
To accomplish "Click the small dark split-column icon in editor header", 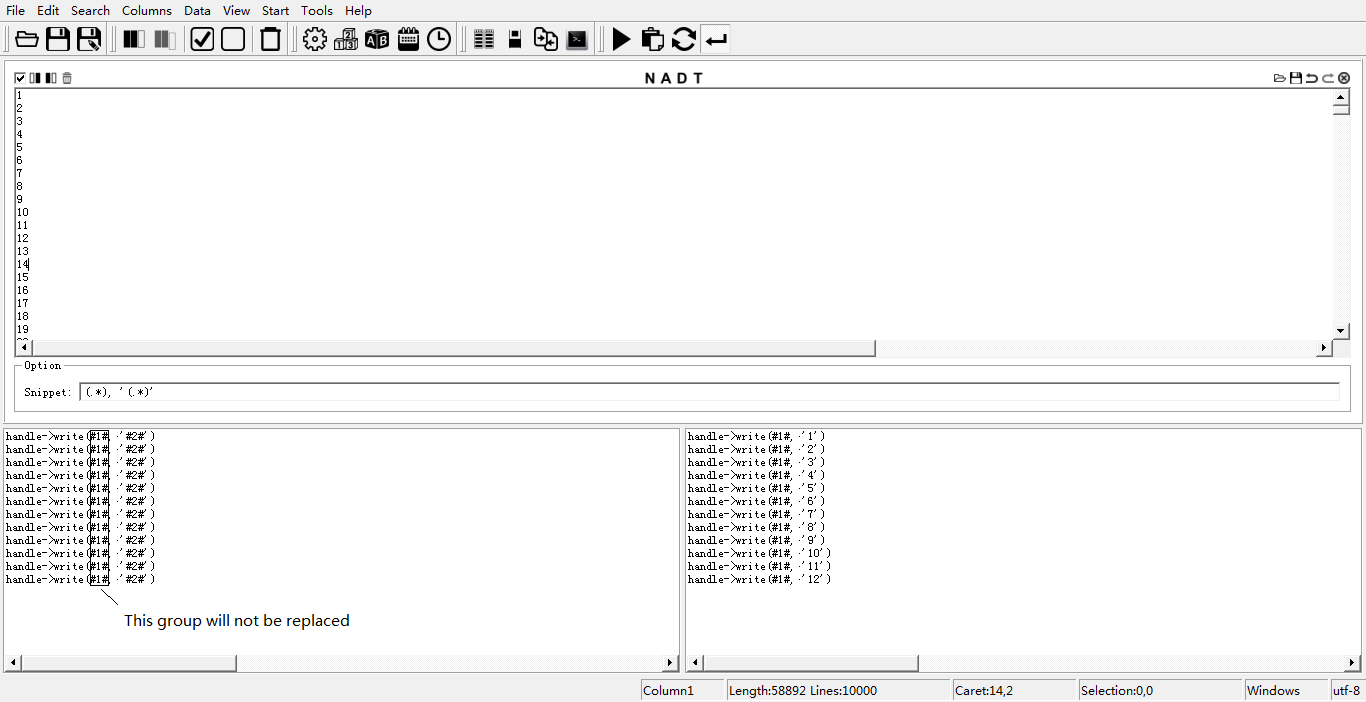I will [x=51, y=78].
